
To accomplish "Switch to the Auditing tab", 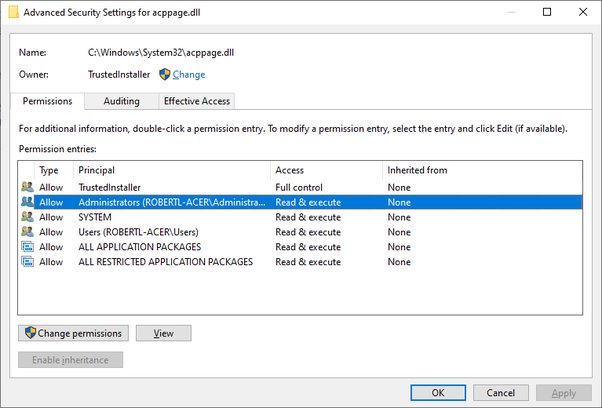I will (121, 101).
